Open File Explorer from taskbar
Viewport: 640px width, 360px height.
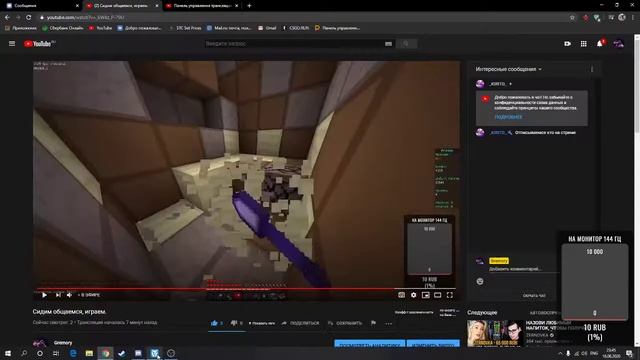click(89, 353)
